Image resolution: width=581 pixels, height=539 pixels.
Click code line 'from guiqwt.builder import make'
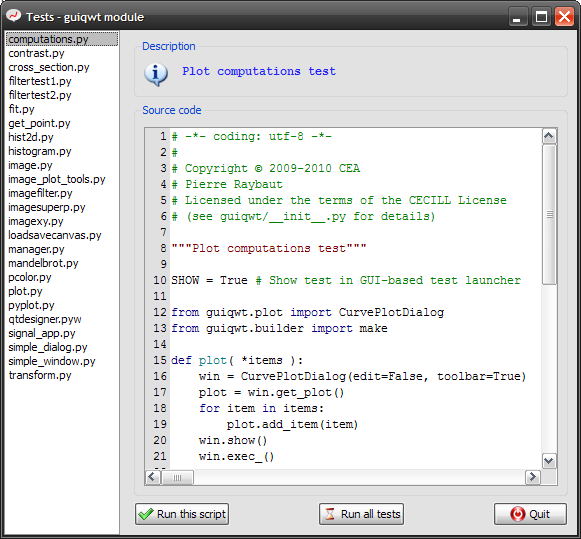[279, 329]
